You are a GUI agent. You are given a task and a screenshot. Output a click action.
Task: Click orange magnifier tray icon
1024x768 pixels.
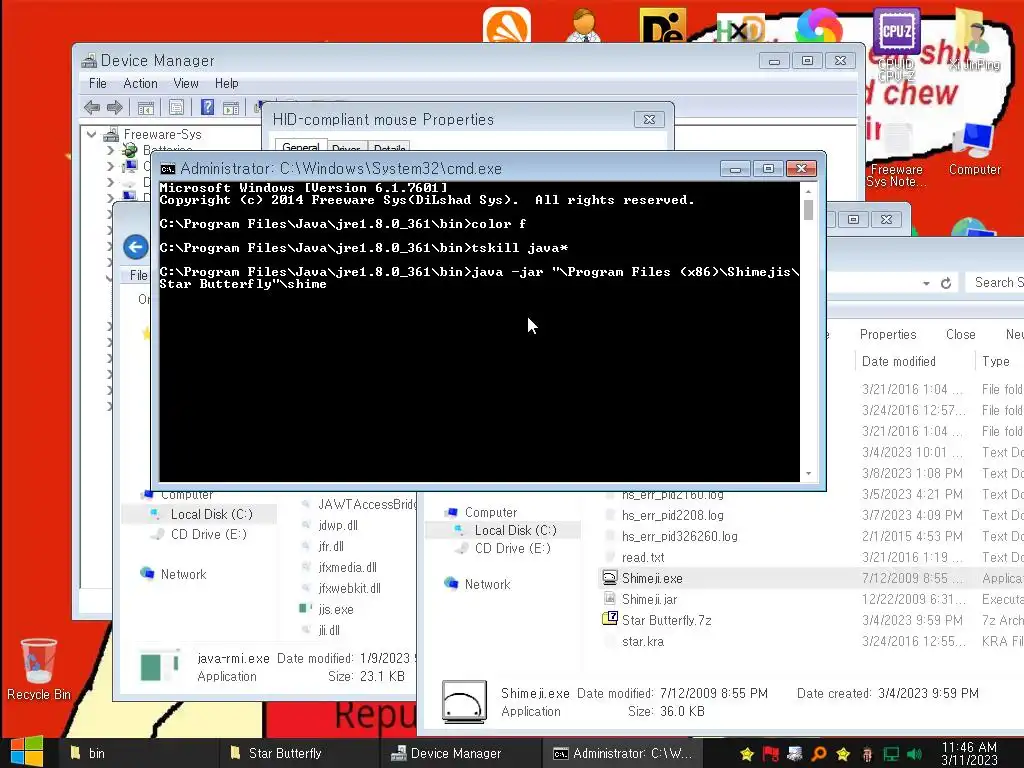[x=818, y=754]
